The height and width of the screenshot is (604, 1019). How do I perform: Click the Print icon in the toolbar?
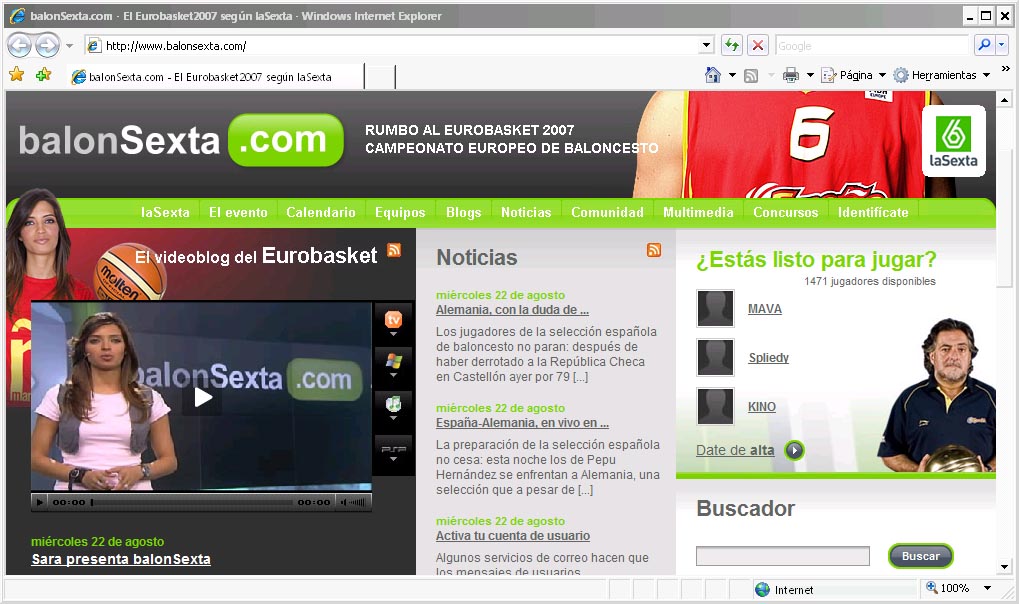click(791, 75)
